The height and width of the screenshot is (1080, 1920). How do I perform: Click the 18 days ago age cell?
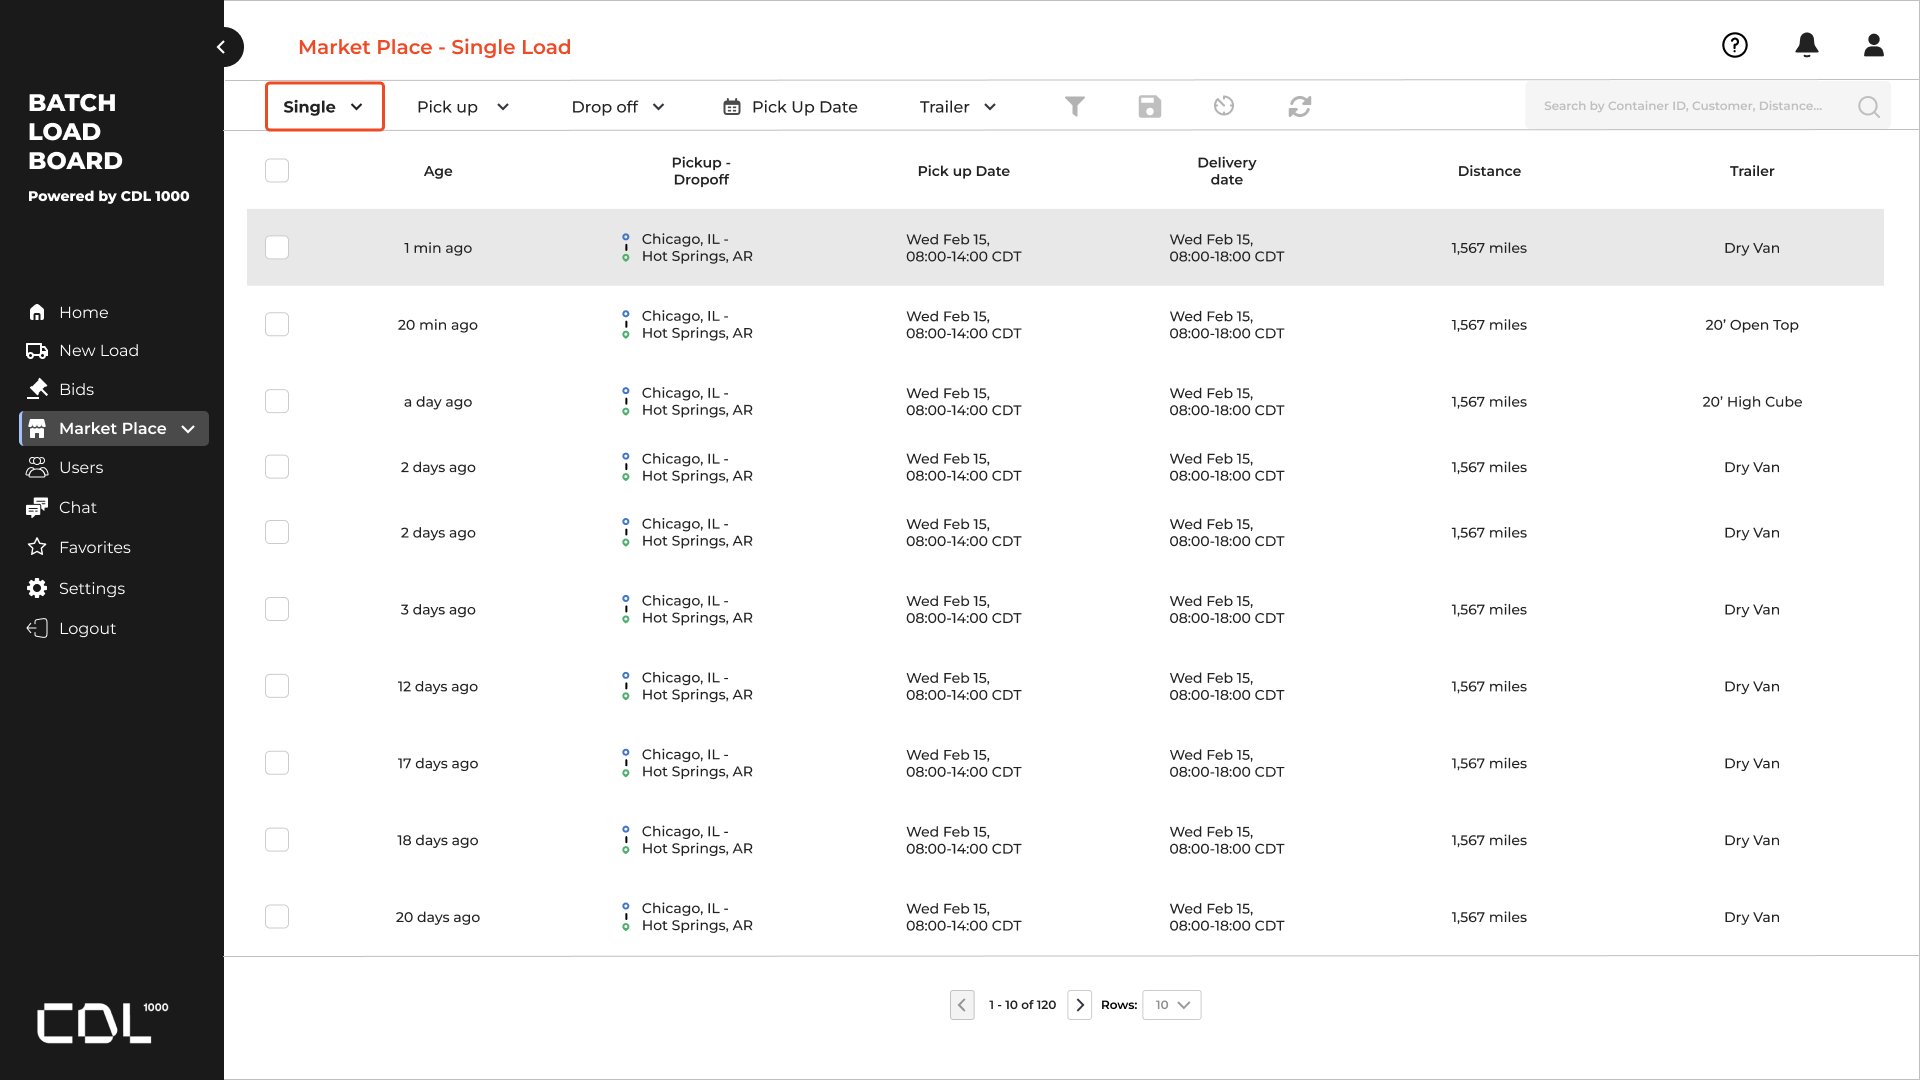point(438,840)
